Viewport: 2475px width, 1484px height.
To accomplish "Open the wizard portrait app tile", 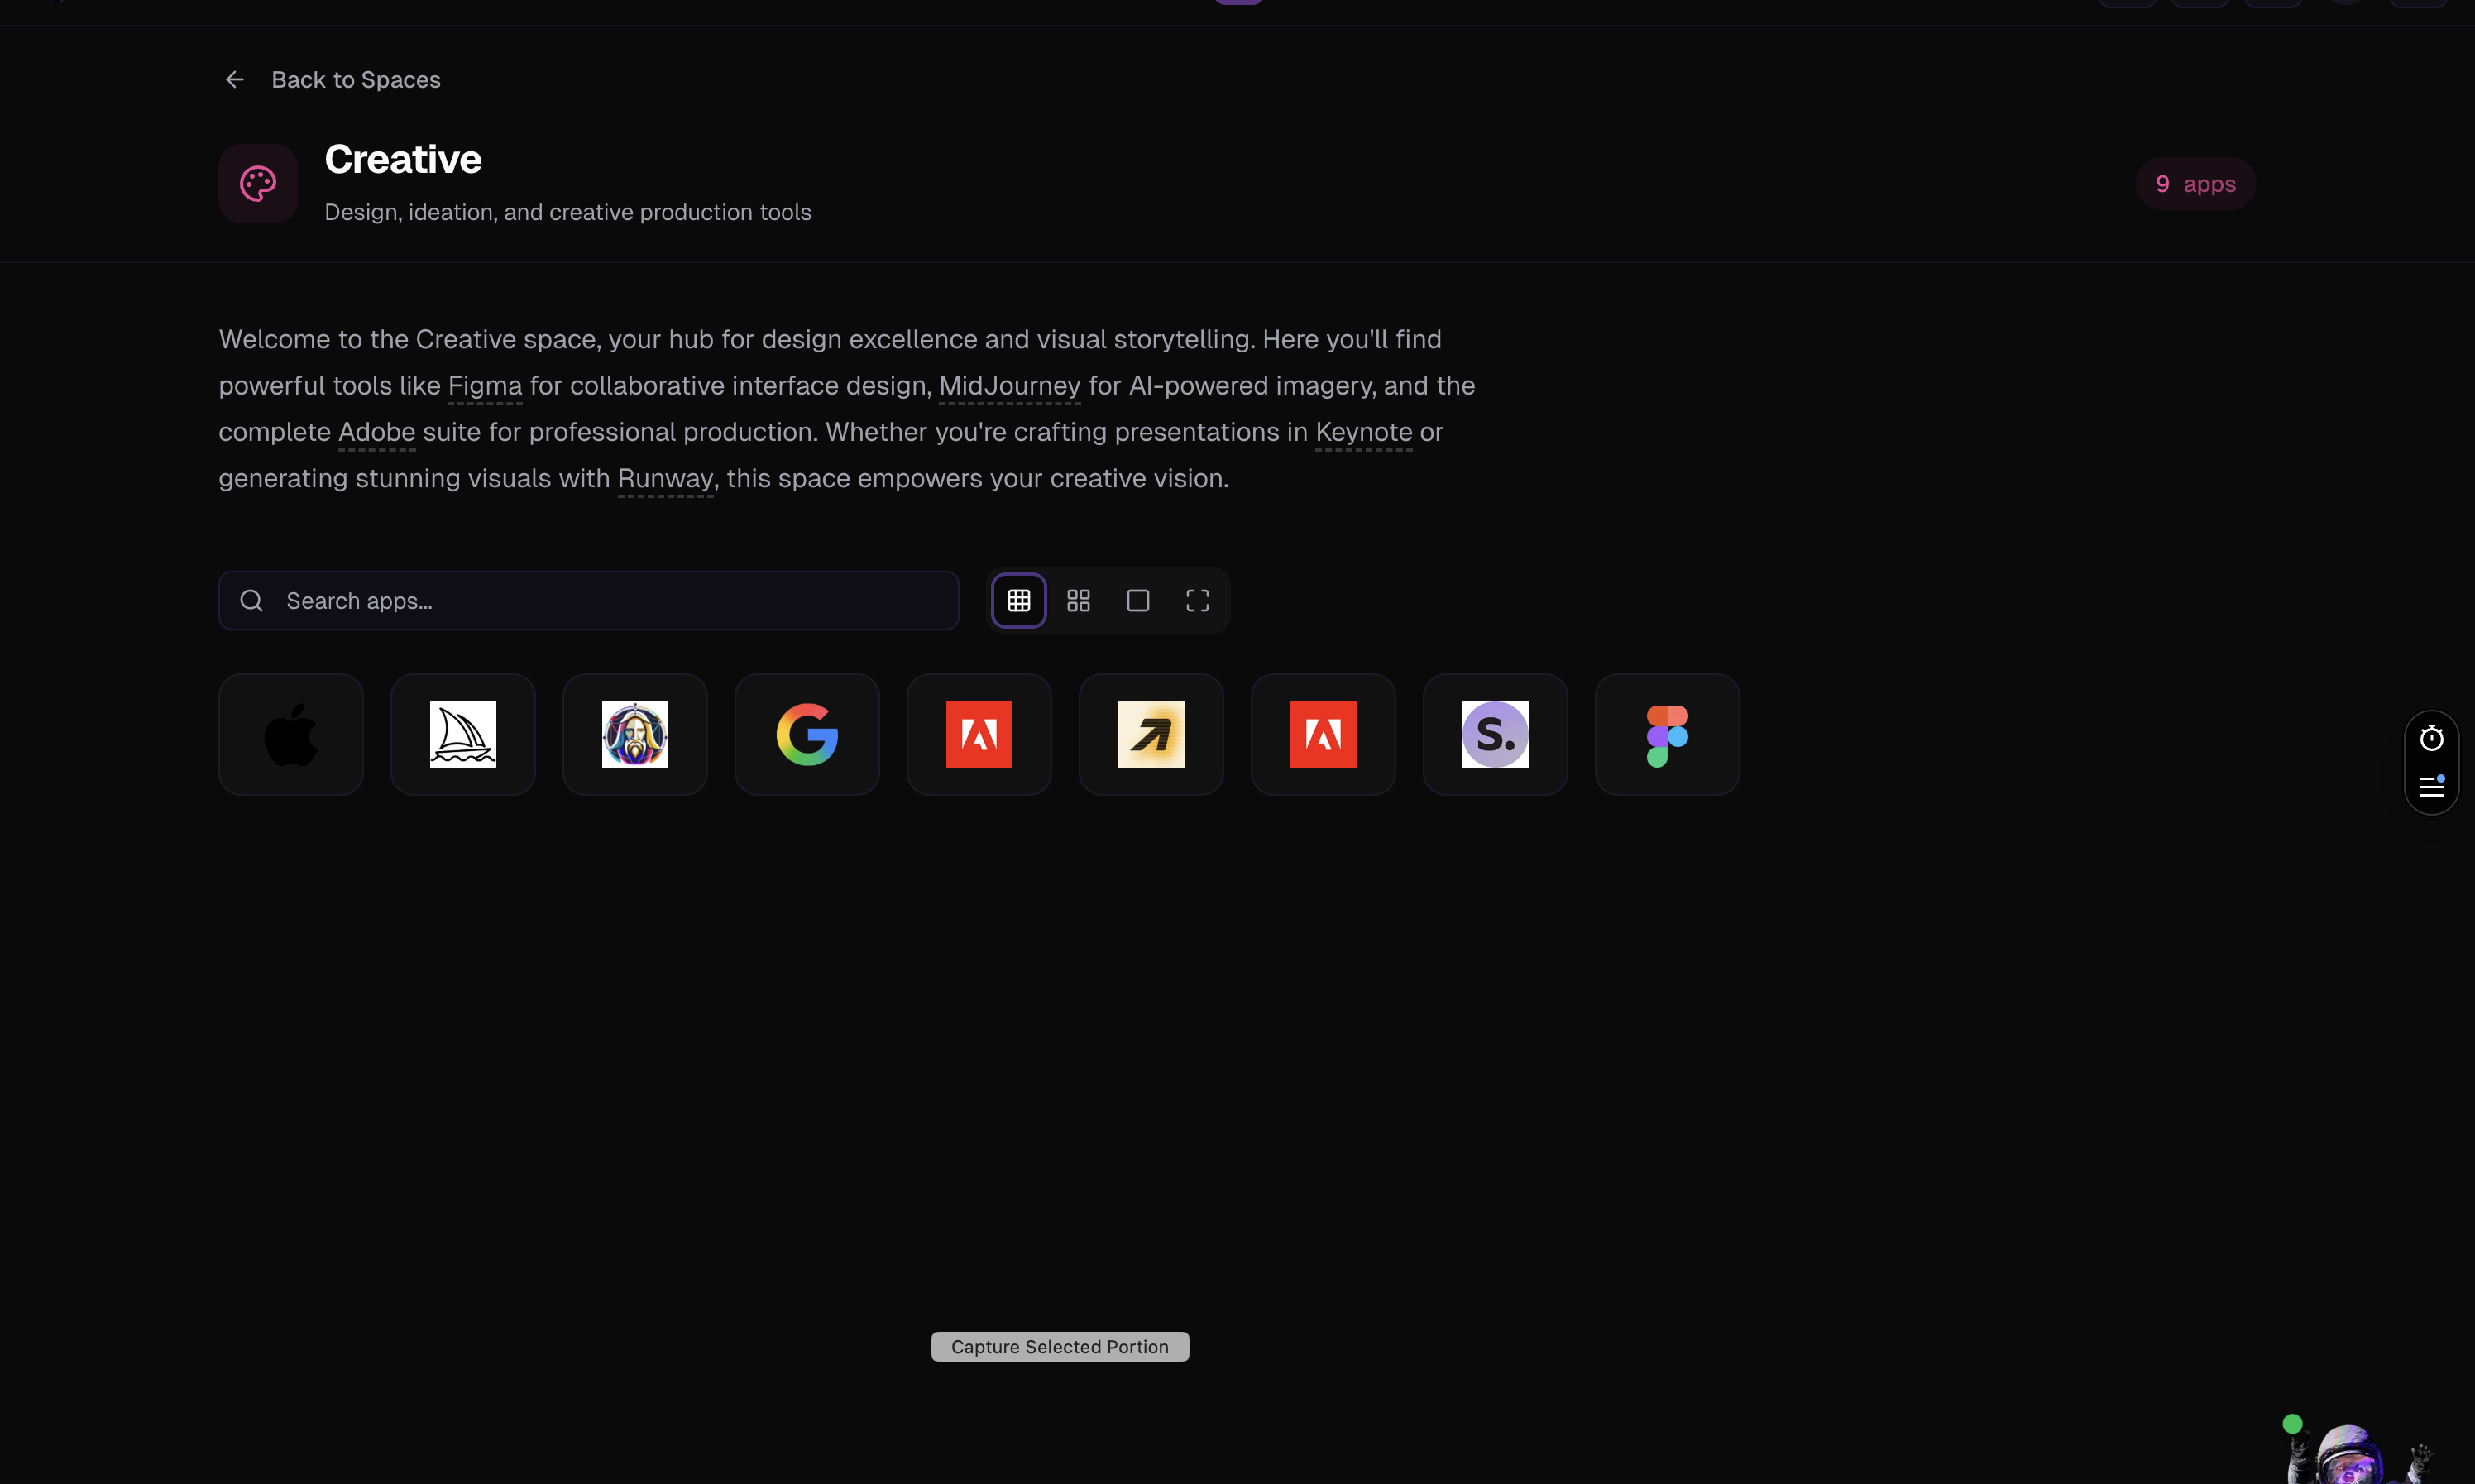I will click(x=634, y=734).
